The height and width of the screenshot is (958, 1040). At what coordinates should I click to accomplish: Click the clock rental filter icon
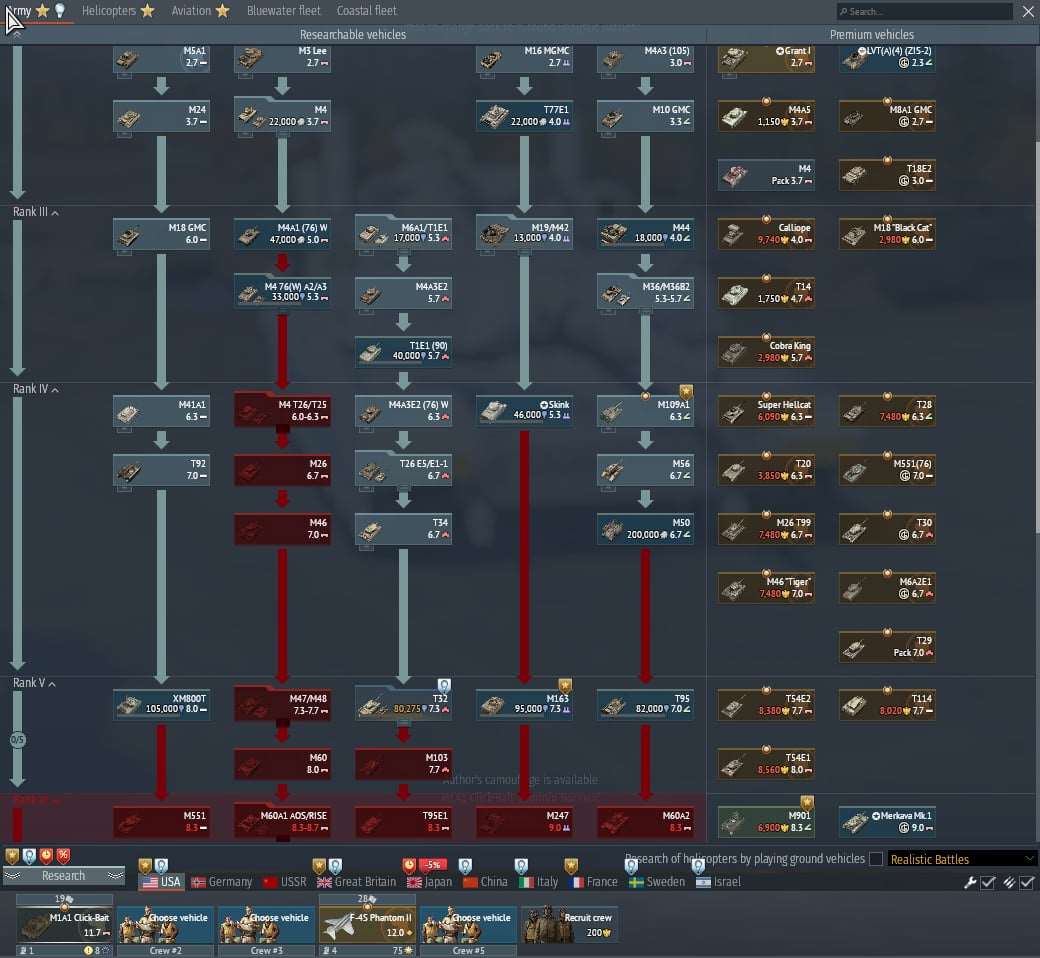tap(46, 856)
